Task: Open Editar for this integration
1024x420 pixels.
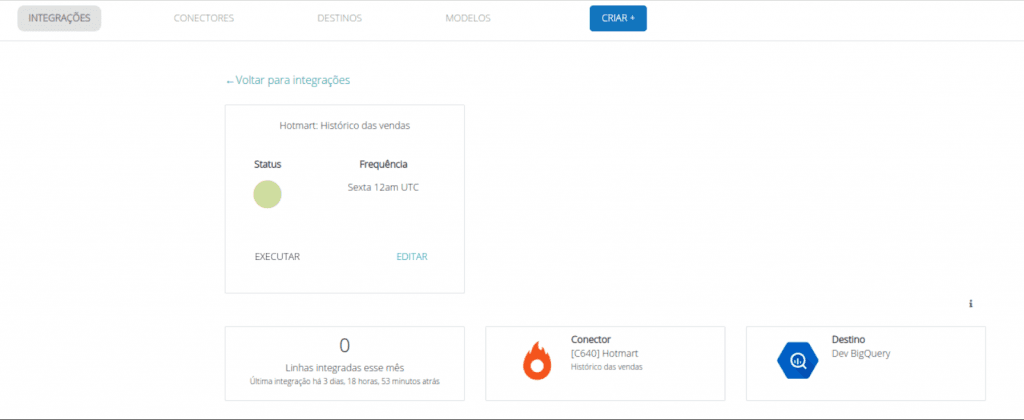Action: click(412, 257)
